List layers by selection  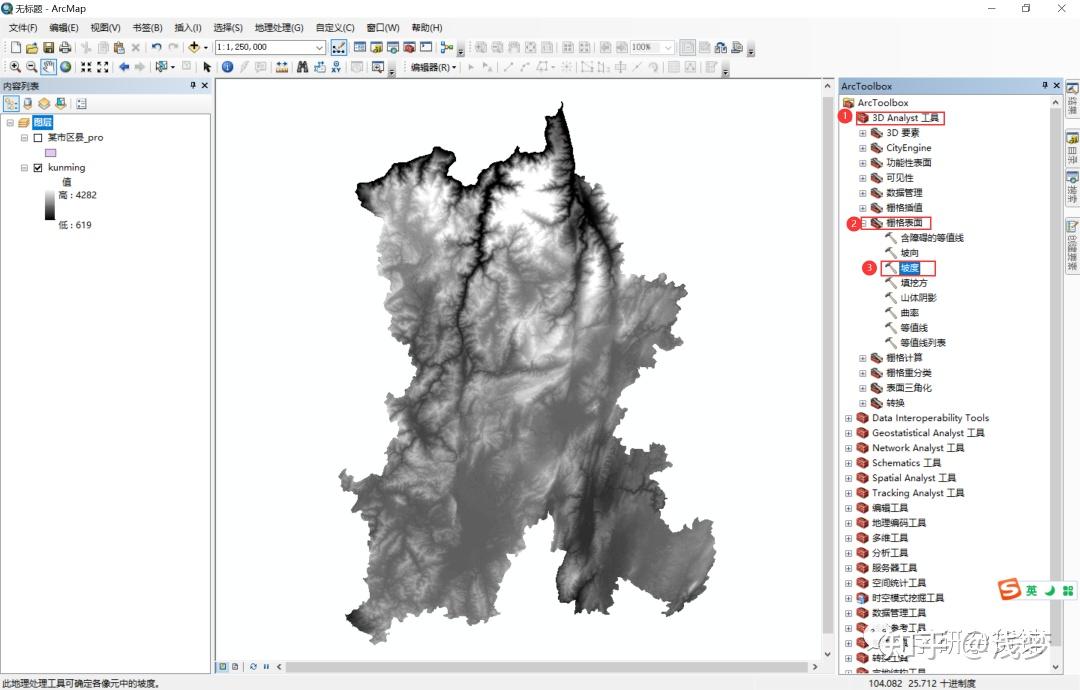[61, 104]
